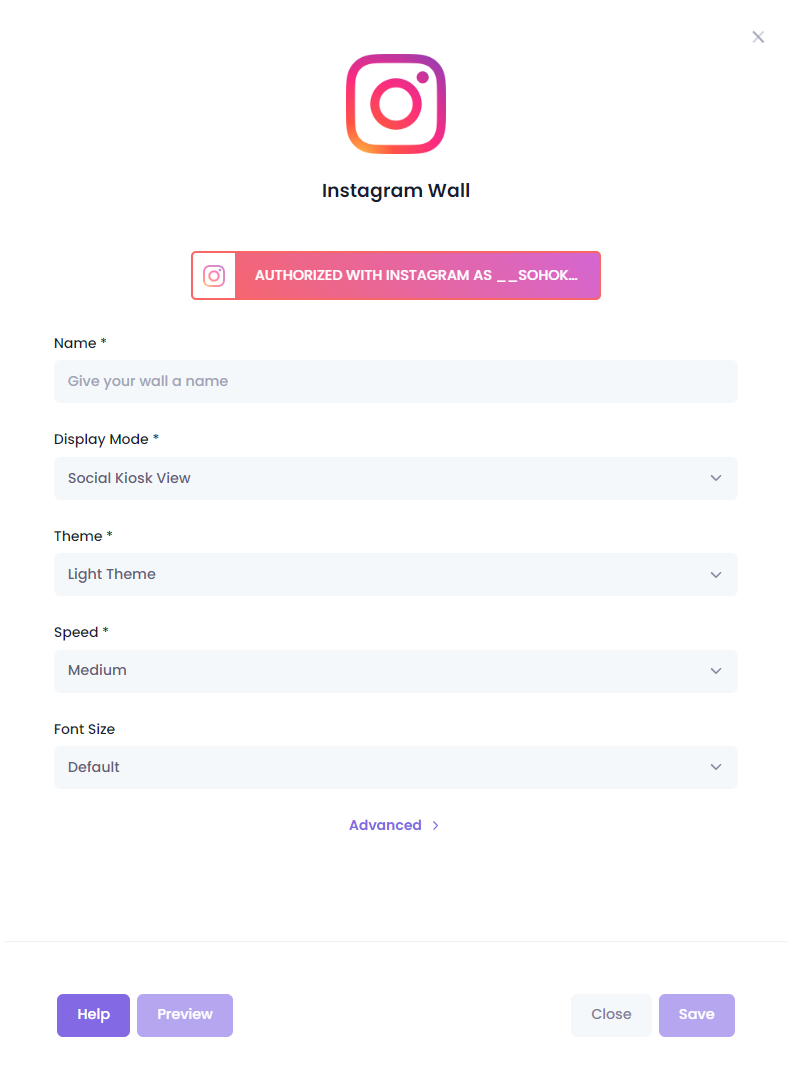Viewport: 793px width, 1092px height.
Task: Open the Default font size dropdown
Action: 395,767
